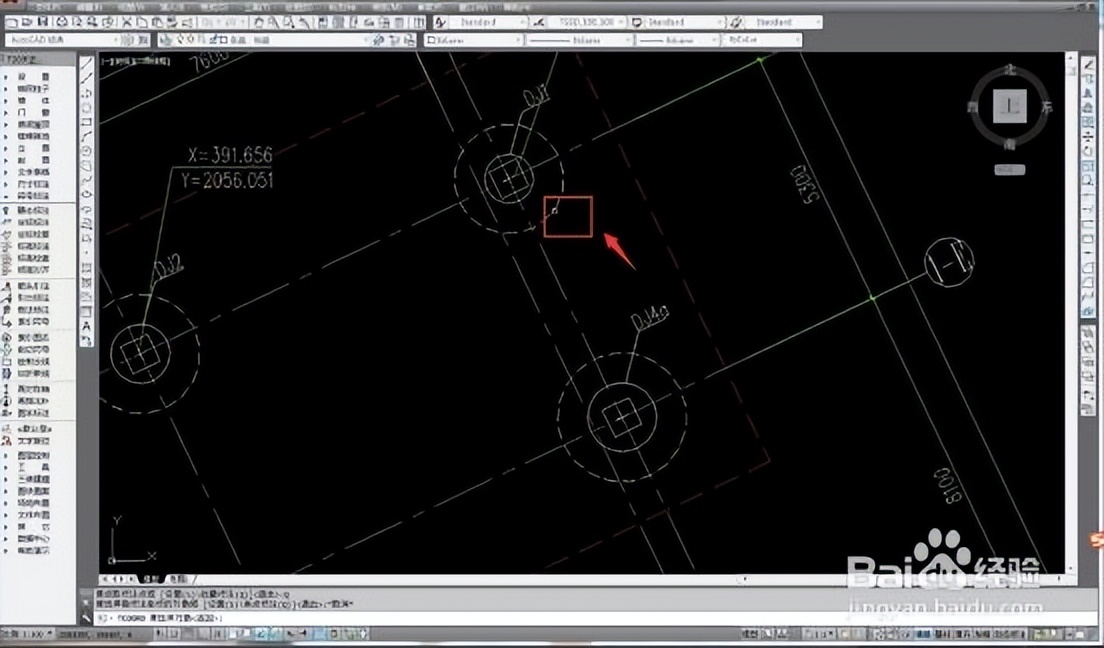Switch to the Model (模型) tab

pyautogui.click(x=150, y=579)
